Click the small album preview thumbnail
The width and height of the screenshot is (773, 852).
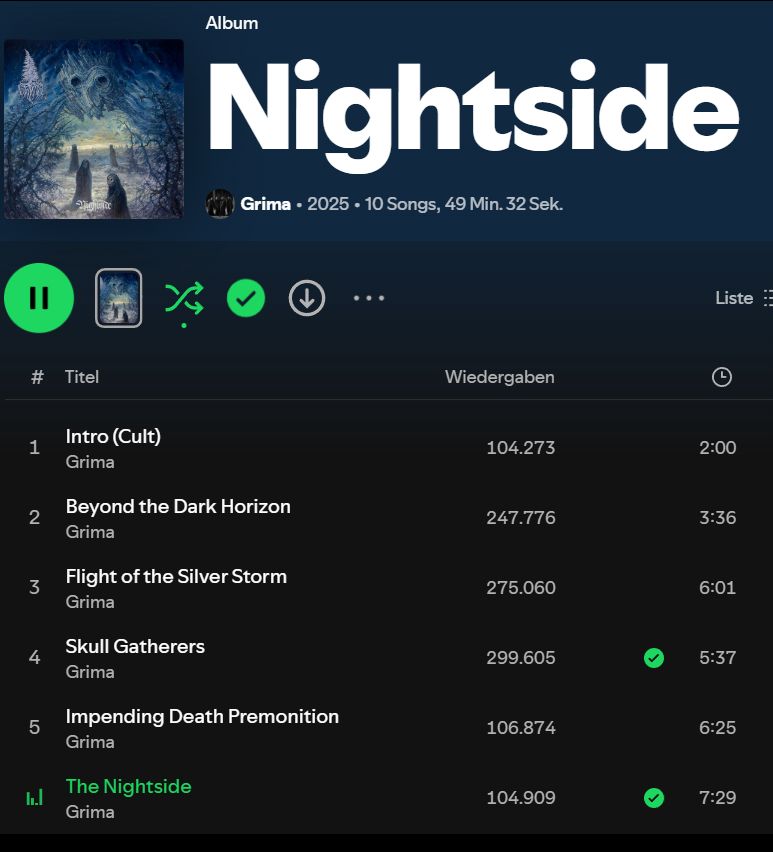[x=118, y=298]
